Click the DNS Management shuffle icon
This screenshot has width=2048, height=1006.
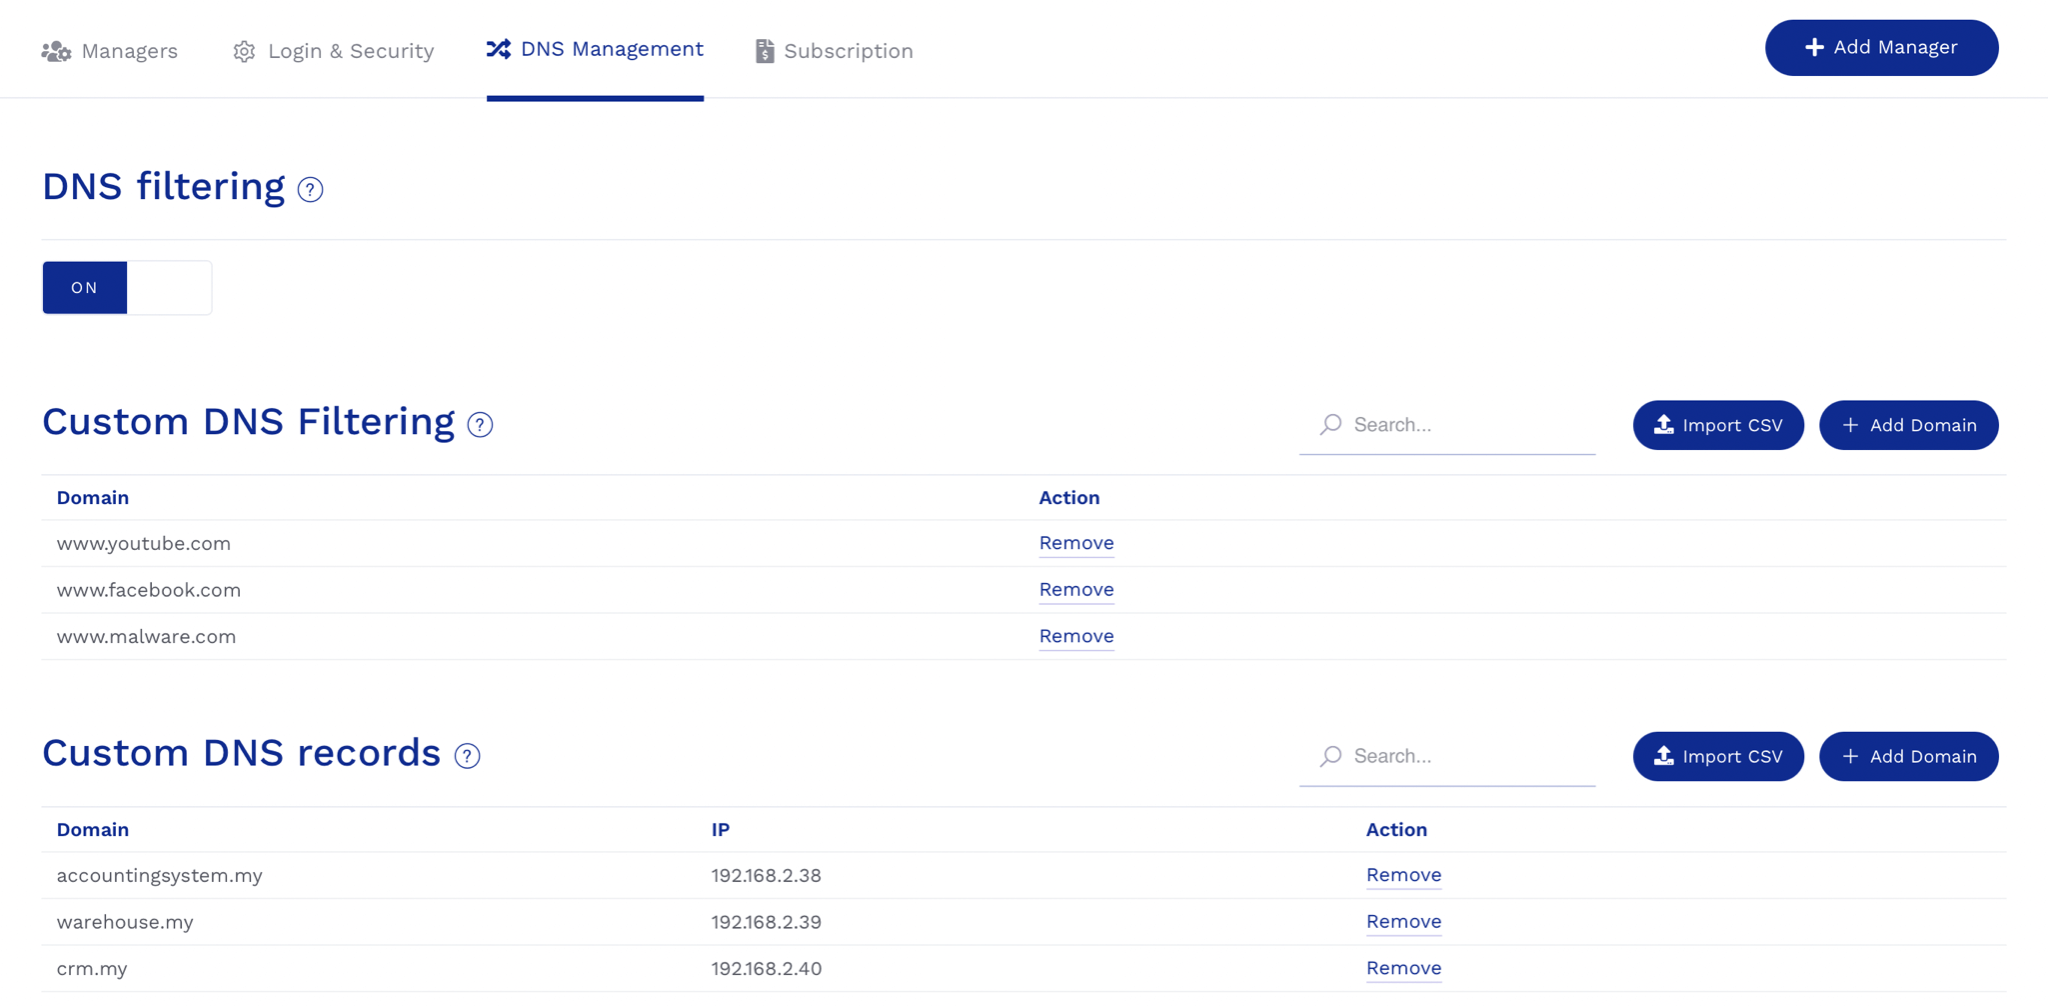[498, 49]
